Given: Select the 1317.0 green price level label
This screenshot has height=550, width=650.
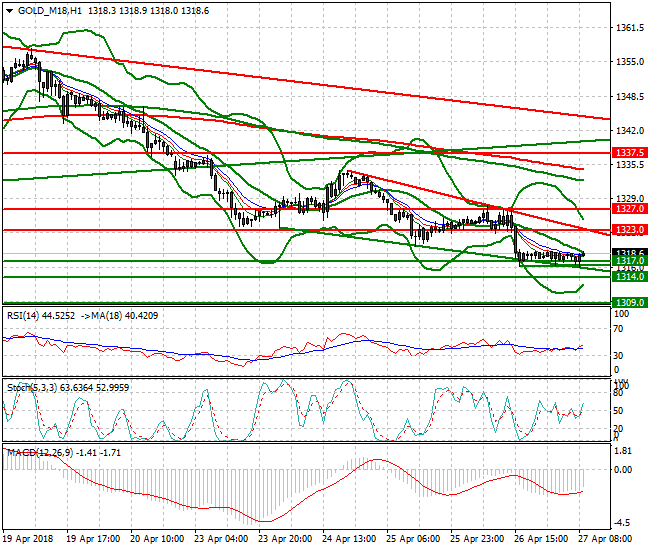Looking at the screenshot, I should click(x=630, y=261).
